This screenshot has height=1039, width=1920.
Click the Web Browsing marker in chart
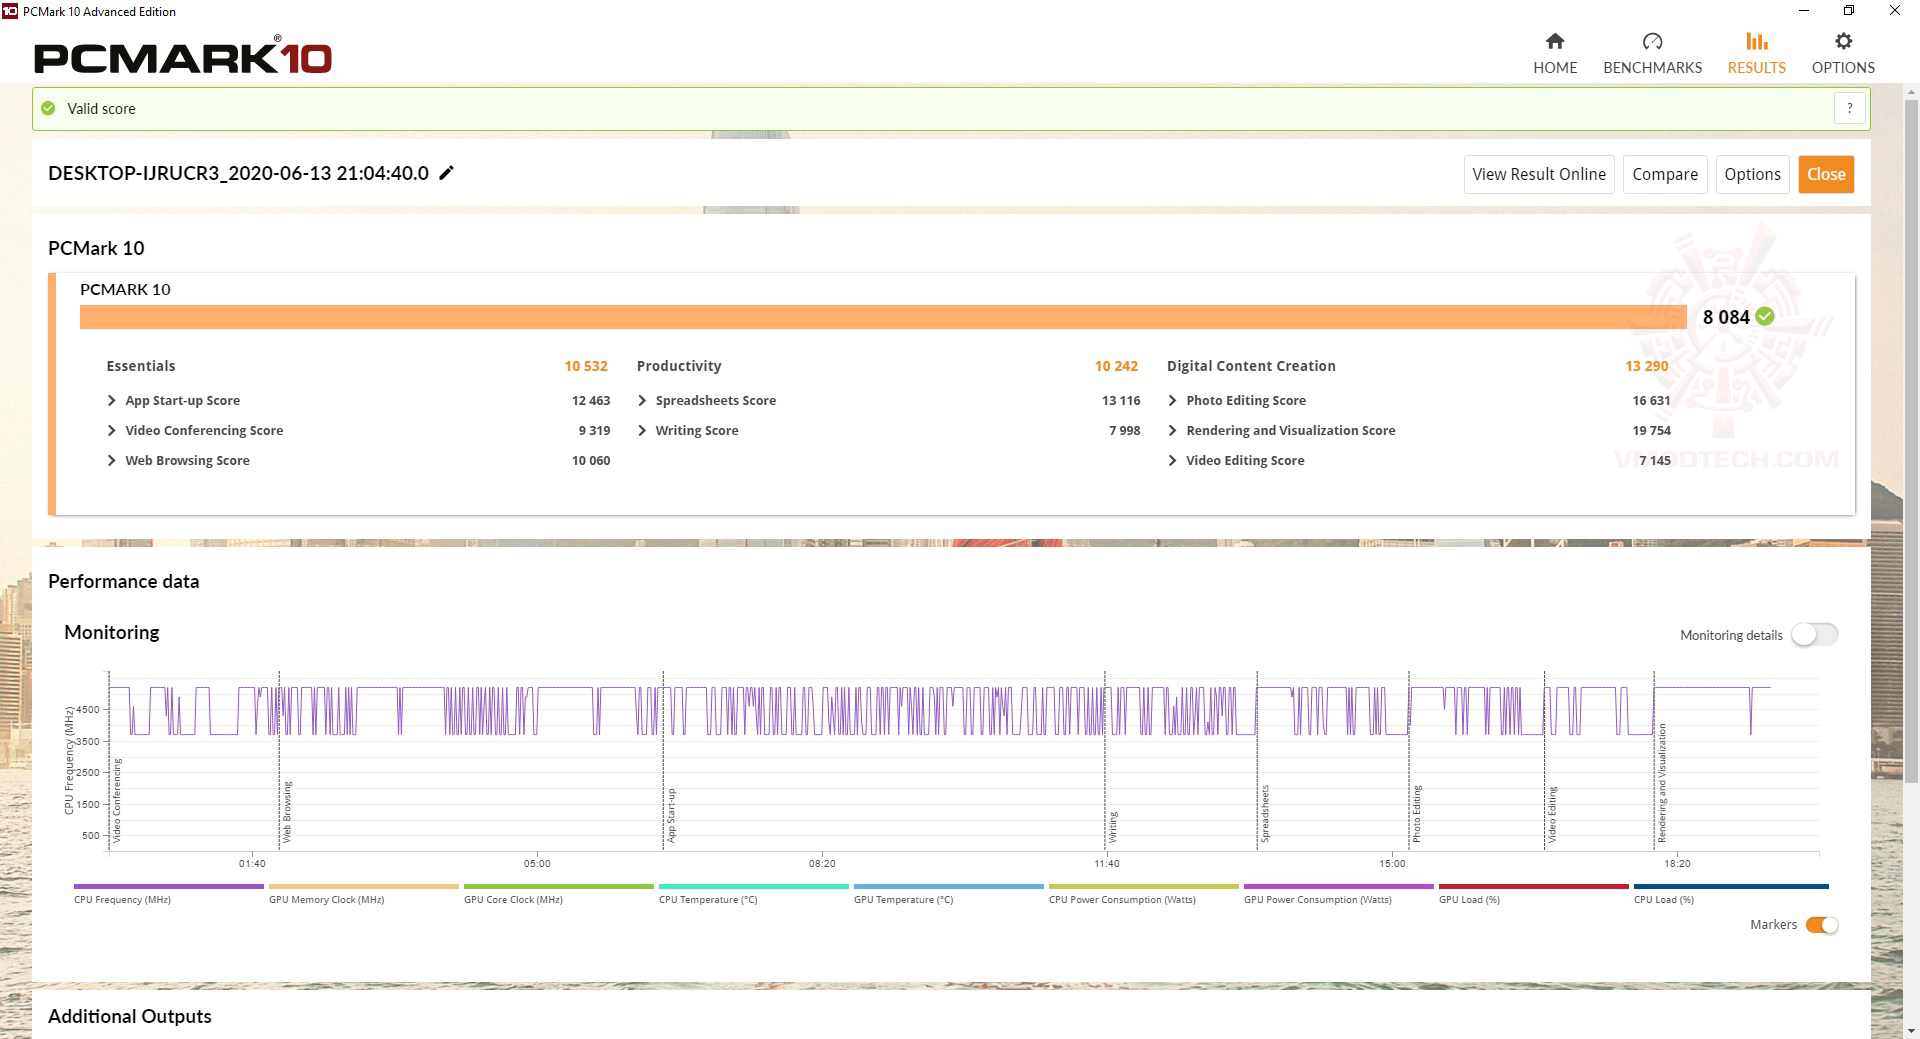[x=287, y=811]
